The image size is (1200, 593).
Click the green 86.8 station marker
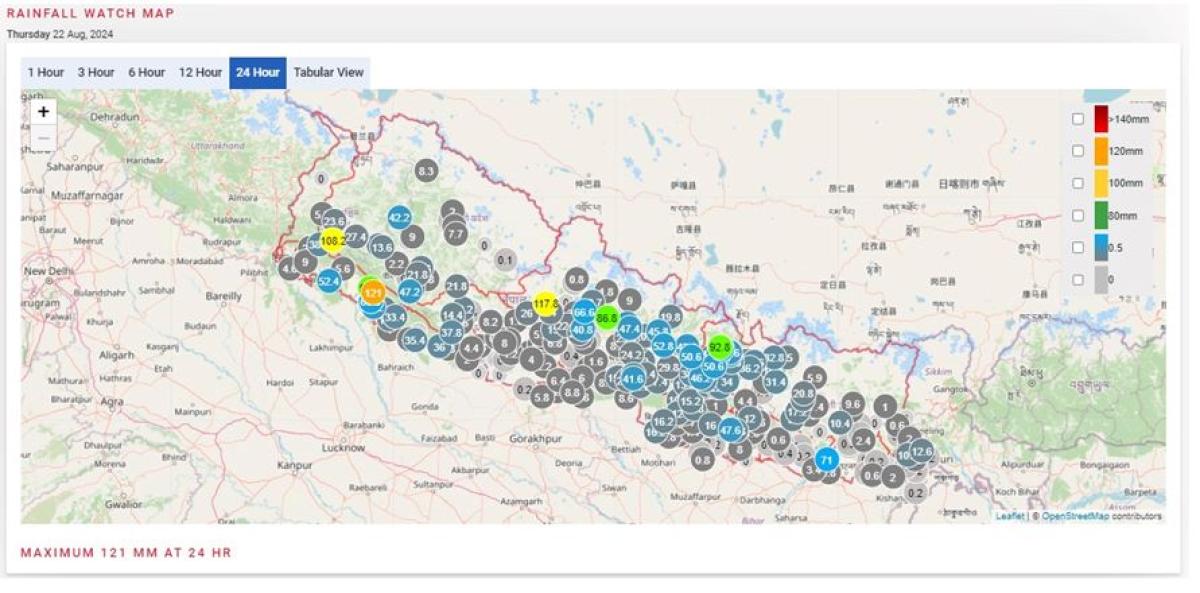click(607, 318)
